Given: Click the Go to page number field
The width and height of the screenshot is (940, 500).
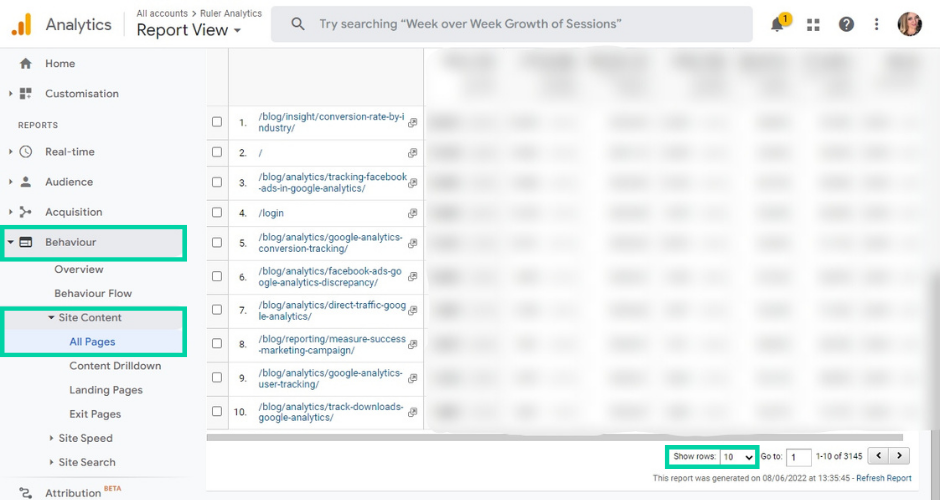Looking at the screenshot, I should point(799,457).
